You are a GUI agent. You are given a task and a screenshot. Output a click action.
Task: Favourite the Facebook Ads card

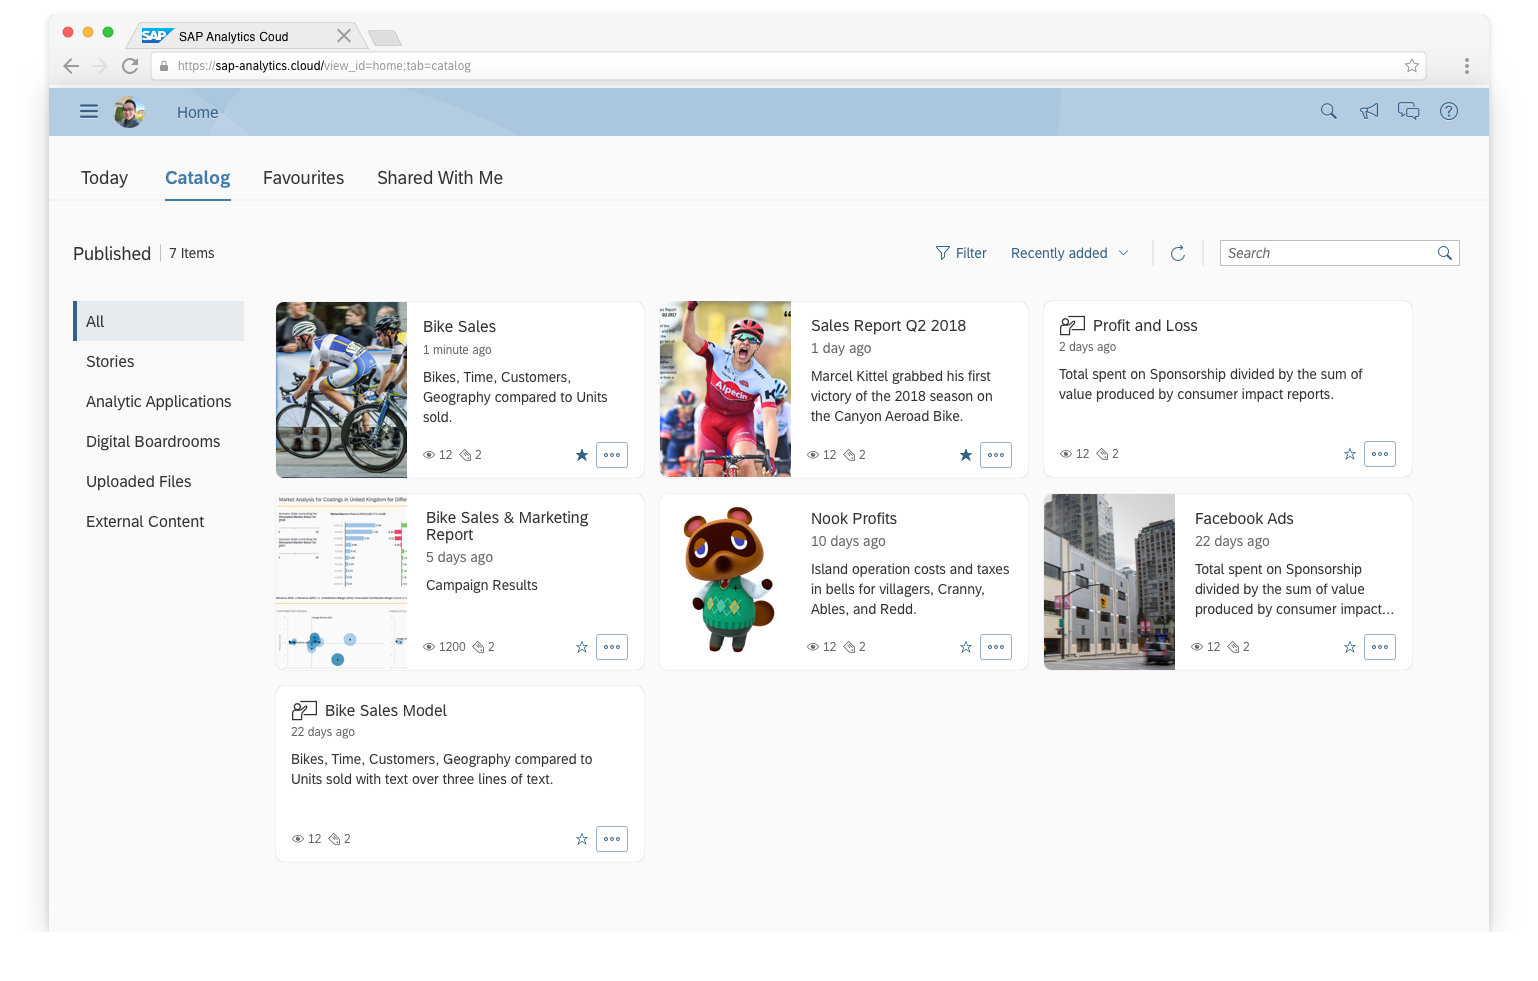pos(1350,647)
